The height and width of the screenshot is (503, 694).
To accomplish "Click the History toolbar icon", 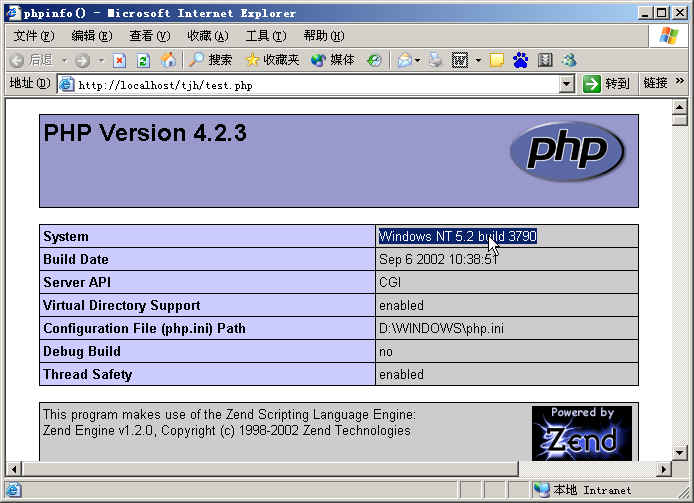I will 374,60.
